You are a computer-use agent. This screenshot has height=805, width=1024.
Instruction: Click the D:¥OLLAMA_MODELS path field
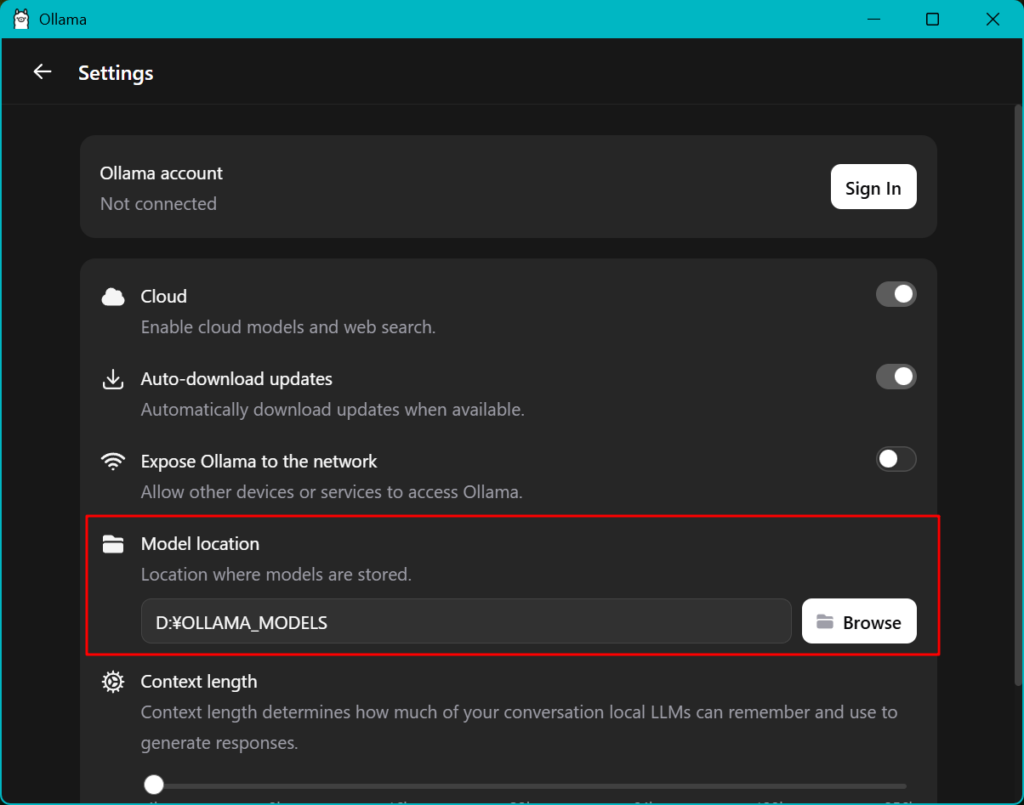(466, 621)
